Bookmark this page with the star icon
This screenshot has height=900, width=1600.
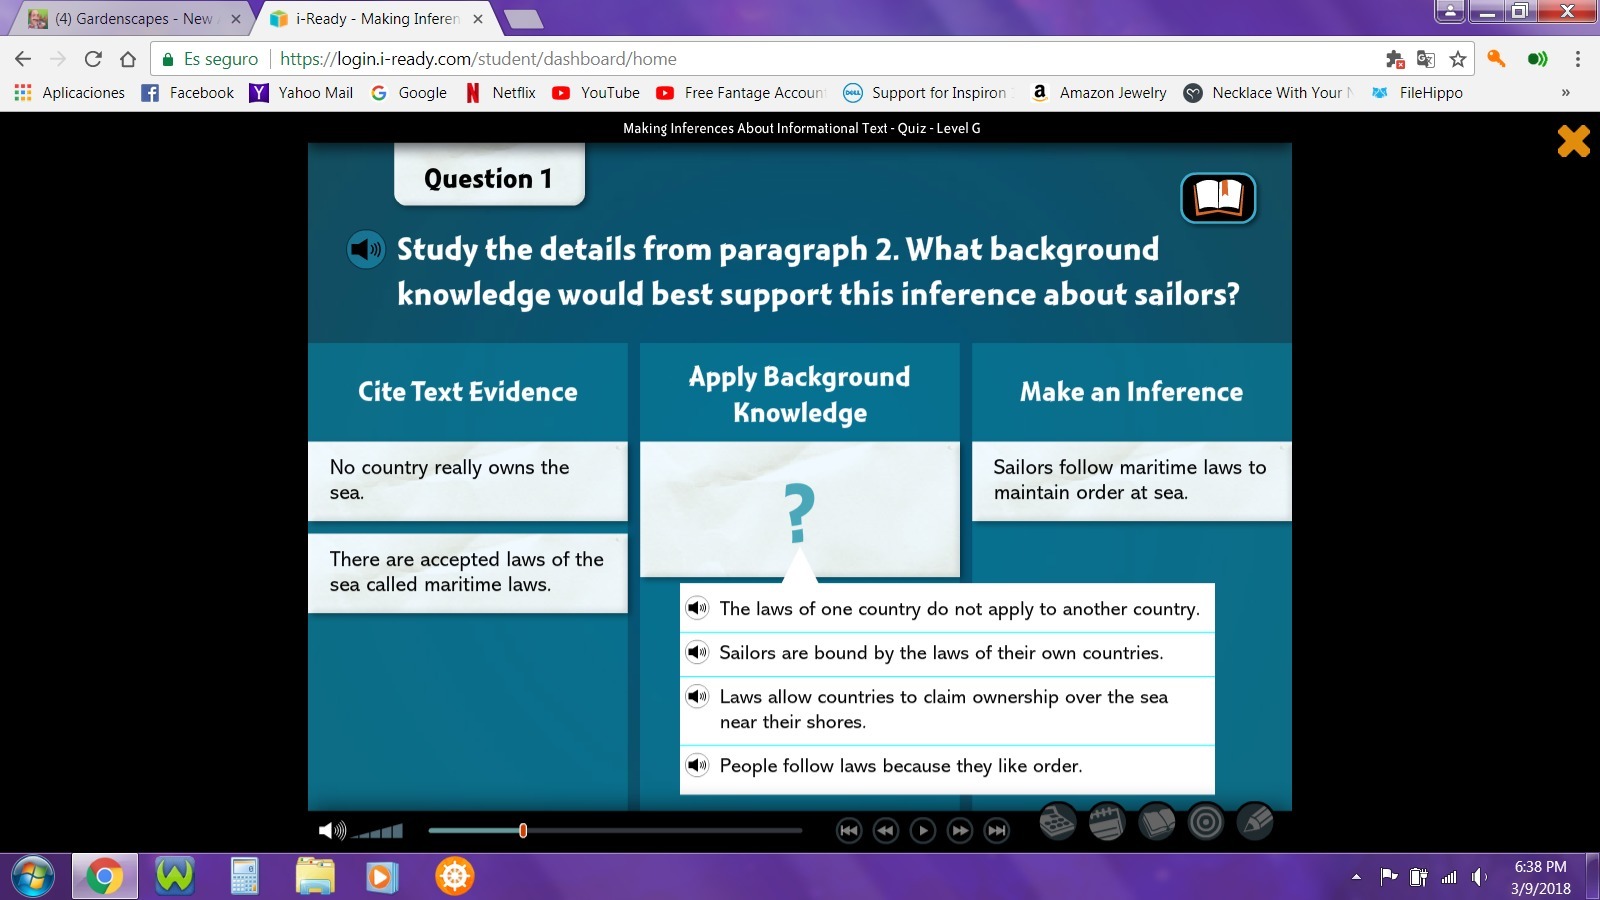[x=1458, y=59]
